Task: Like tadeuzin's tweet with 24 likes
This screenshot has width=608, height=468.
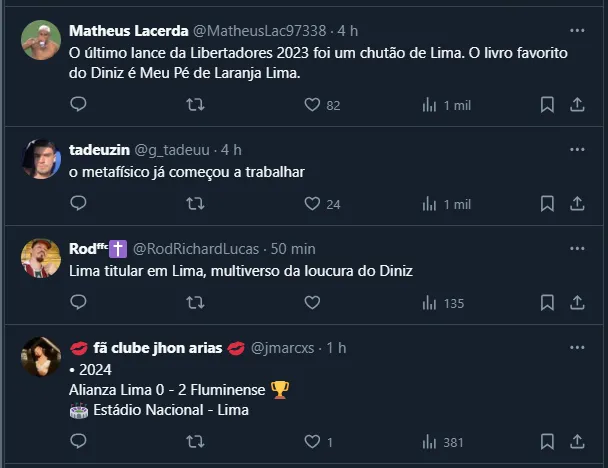Action: 312,203
